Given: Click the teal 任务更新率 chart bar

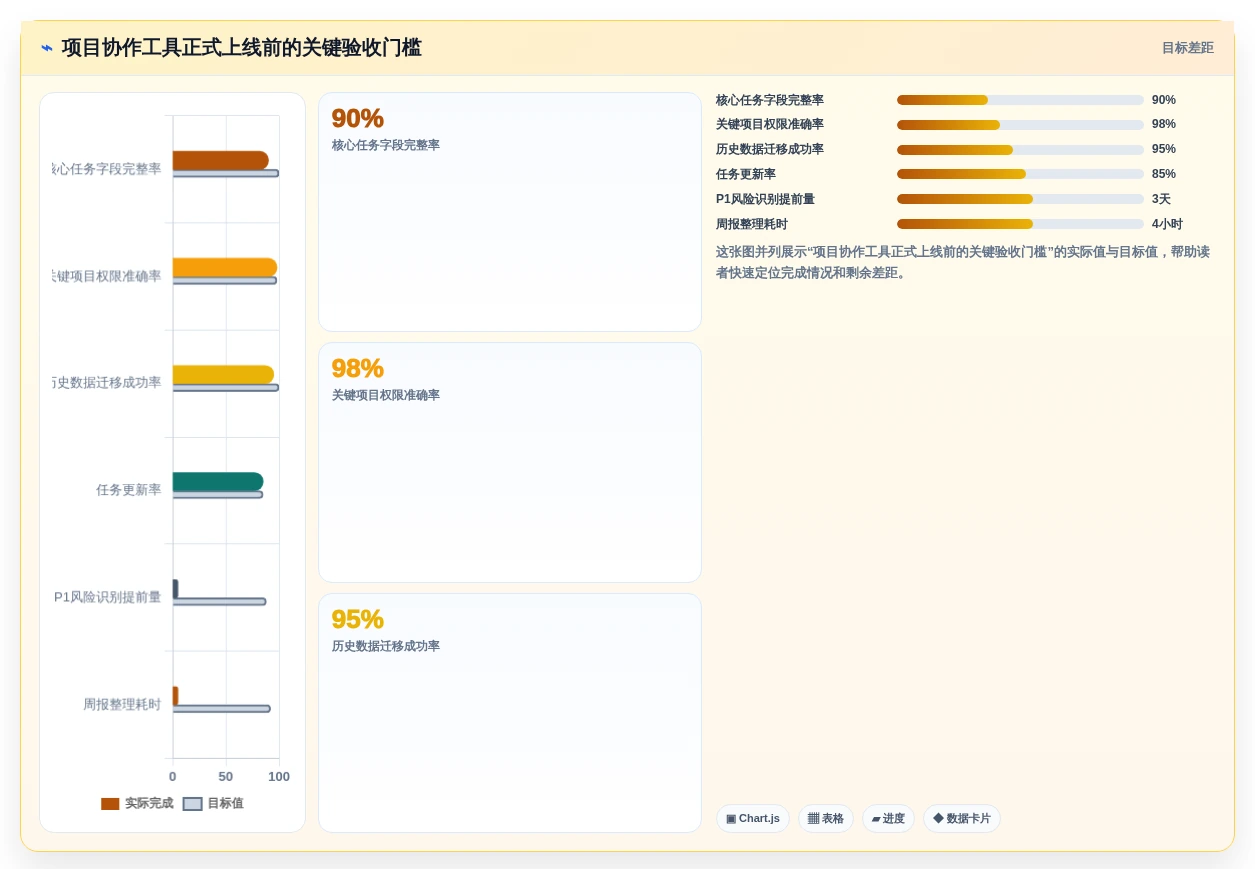Looking at the screenshot, I should pos(218,481).
